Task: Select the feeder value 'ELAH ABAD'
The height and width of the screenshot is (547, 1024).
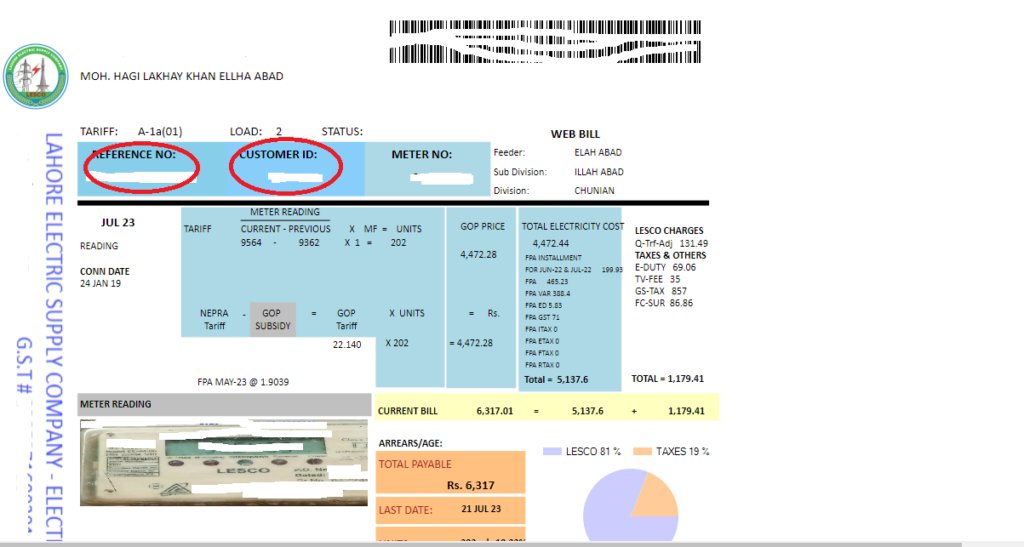Action: [x=598, y=152]
